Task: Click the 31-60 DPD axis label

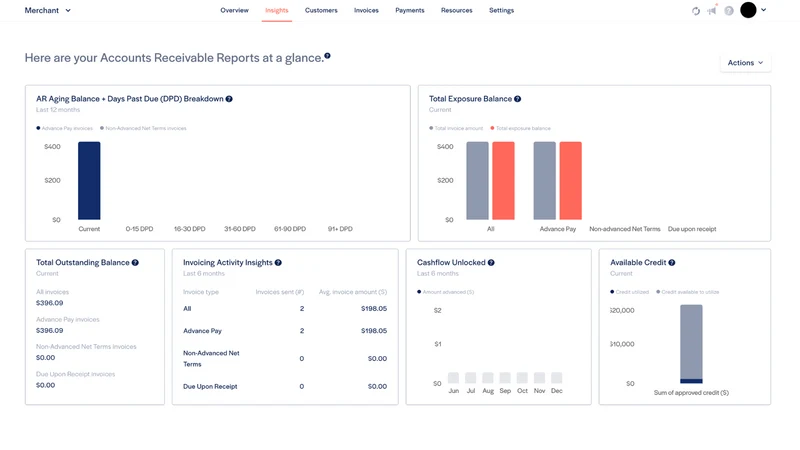Action: click(x=240, y=229)
